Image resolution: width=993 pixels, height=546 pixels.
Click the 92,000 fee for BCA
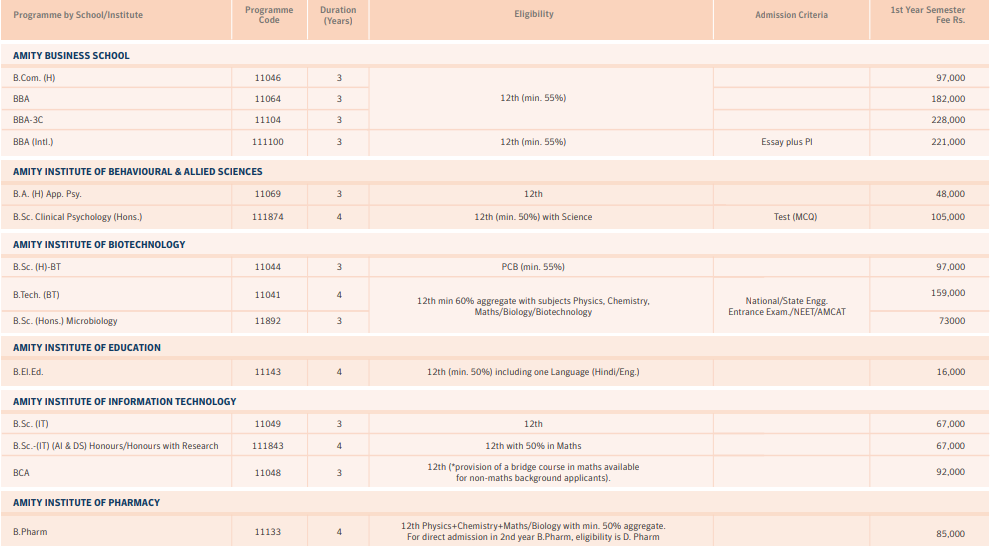(950, 472)
